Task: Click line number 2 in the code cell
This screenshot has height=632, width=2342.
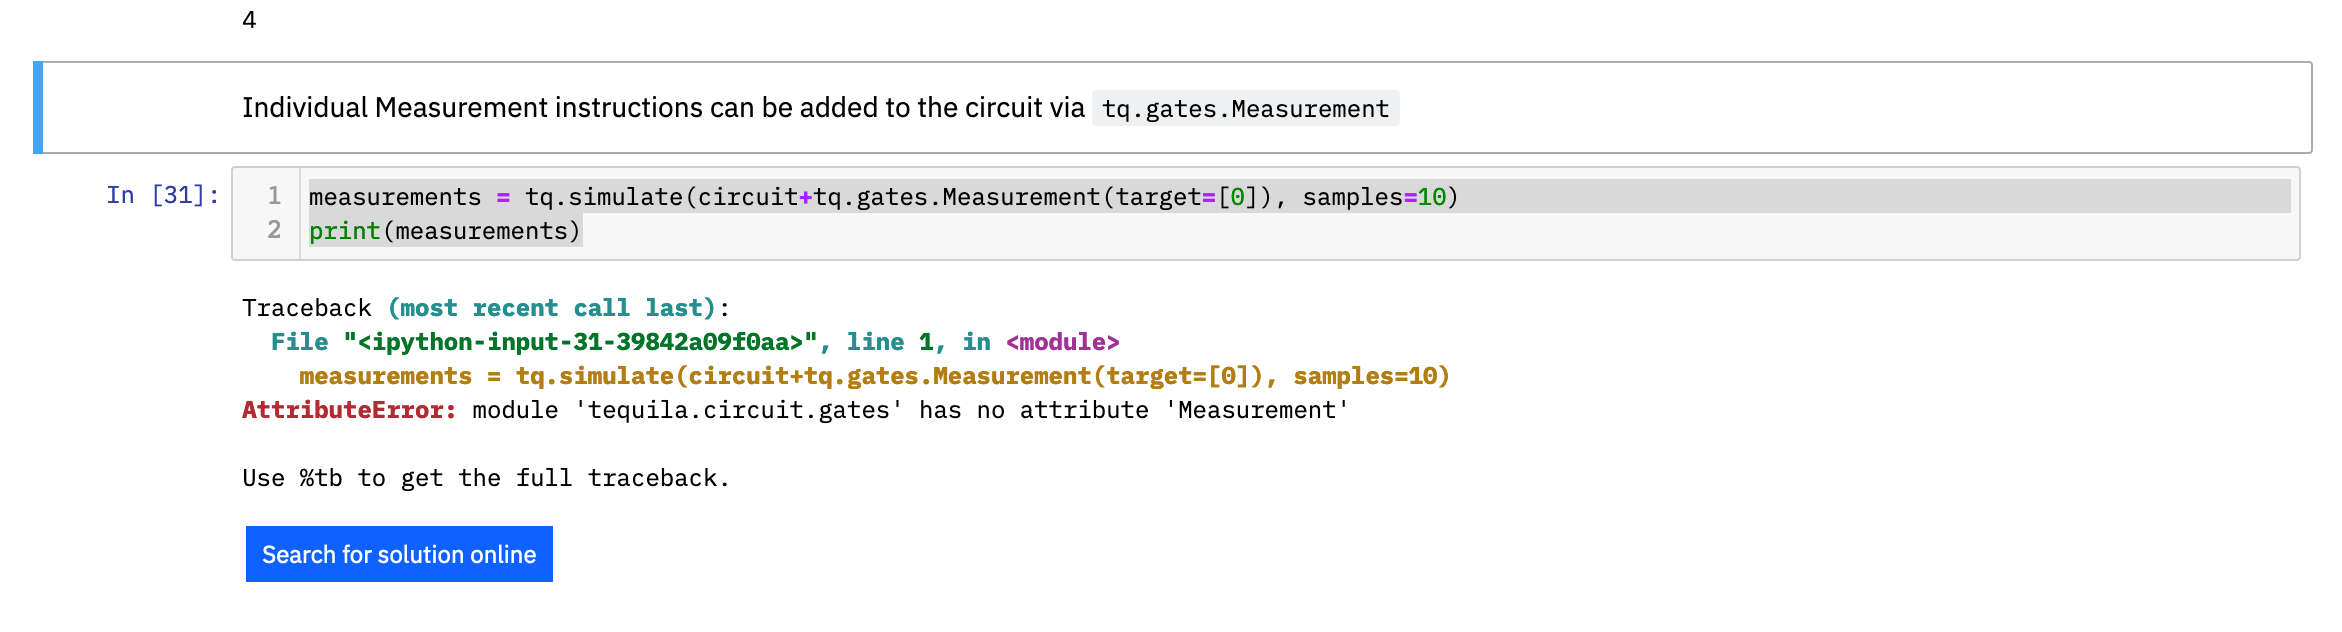Action: (274, 230)
